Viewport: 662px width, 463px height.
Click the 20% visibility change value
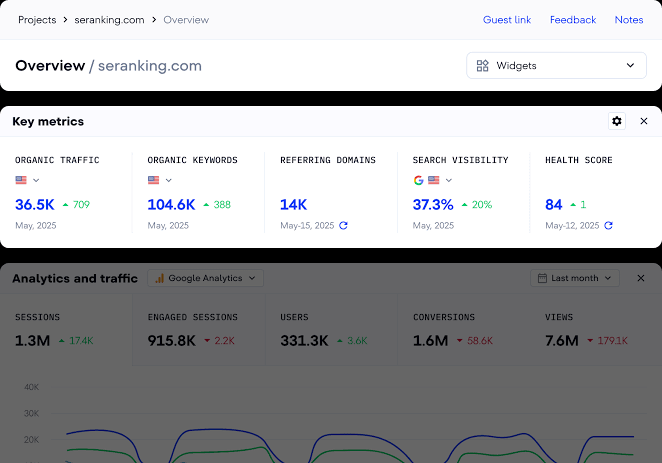click(x=482, y=205)
